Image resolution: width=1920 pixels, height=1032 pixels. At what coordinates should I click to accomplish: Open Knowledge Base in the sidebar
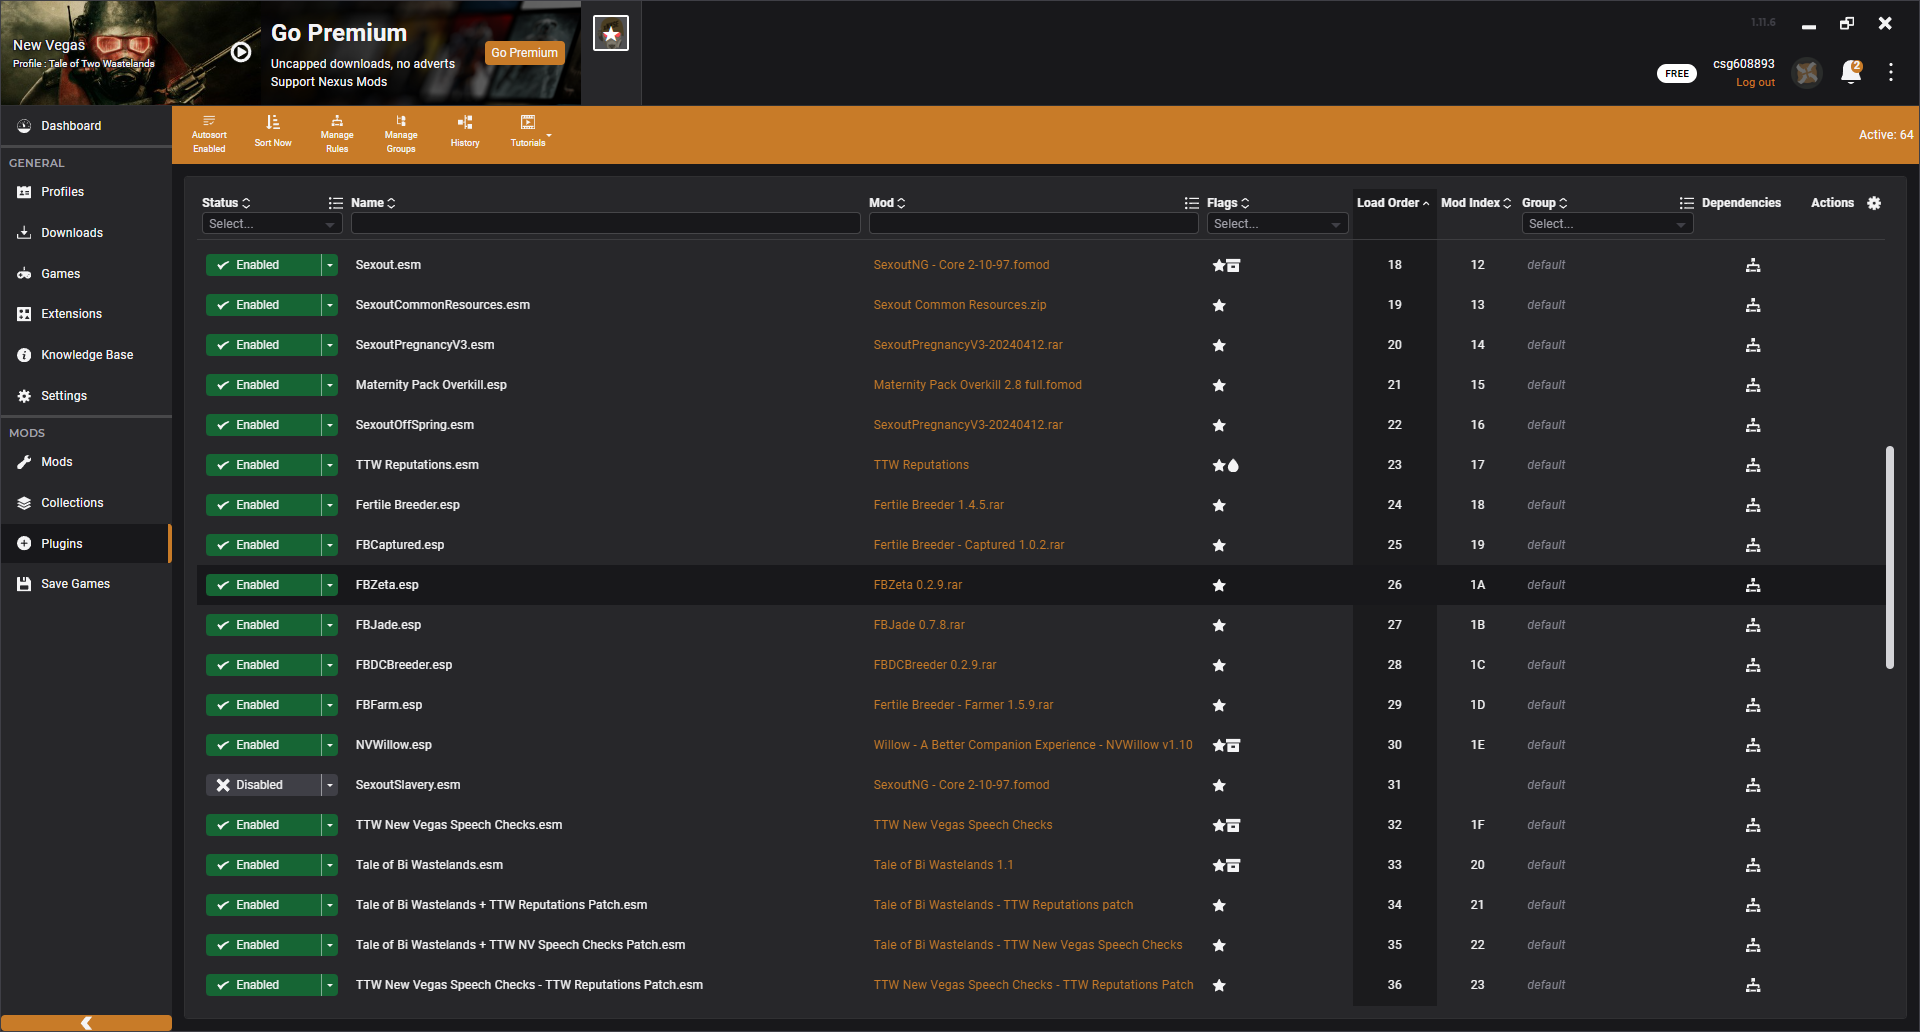86,355
